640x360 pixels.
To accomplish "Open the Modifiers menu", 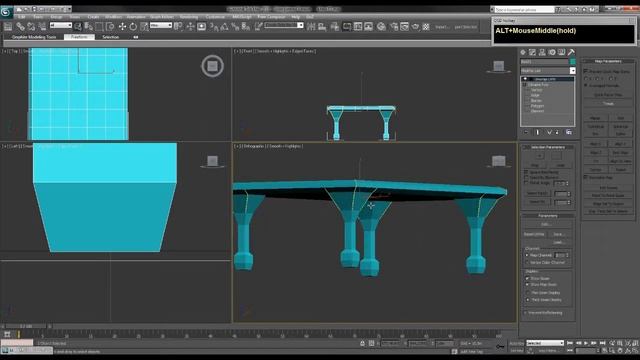I will point(113,17).
